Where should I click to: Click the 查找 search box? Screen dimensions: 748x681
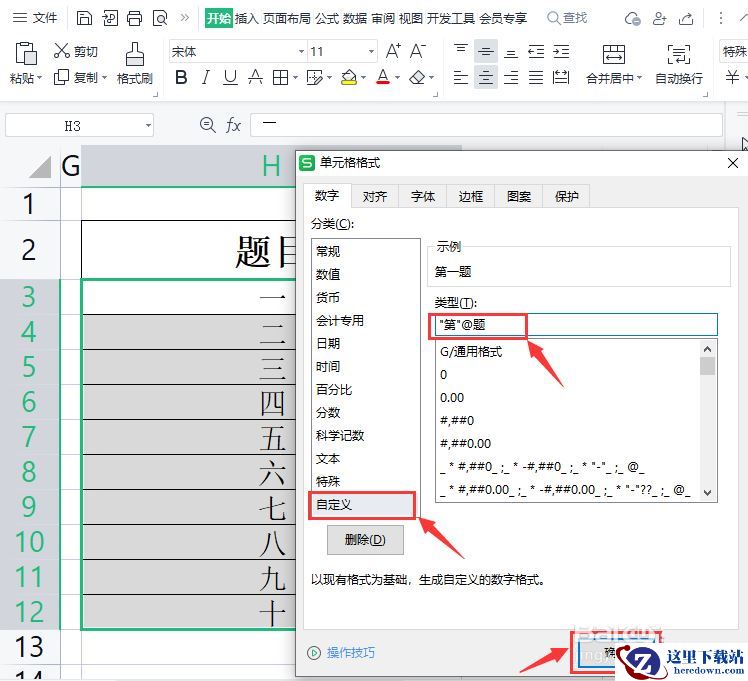(x=567, y=18)
